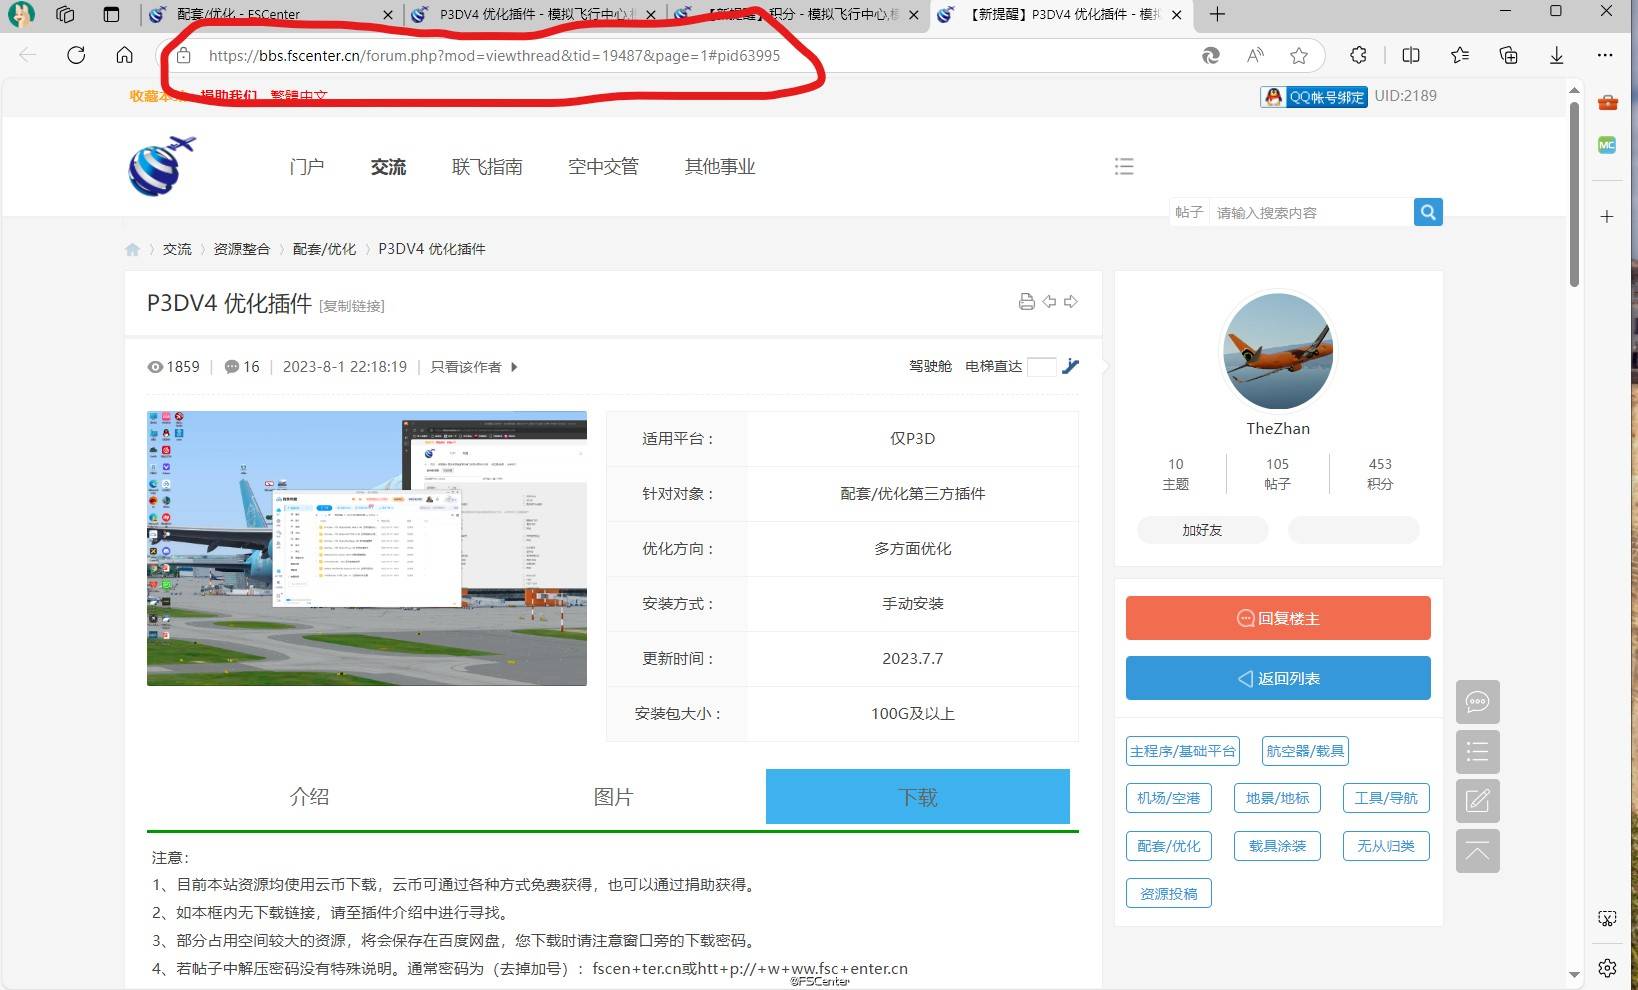The height and width of the screenshot is (990, 1638).
Task: Open floating thread list button
Action: click(1477, 752)
